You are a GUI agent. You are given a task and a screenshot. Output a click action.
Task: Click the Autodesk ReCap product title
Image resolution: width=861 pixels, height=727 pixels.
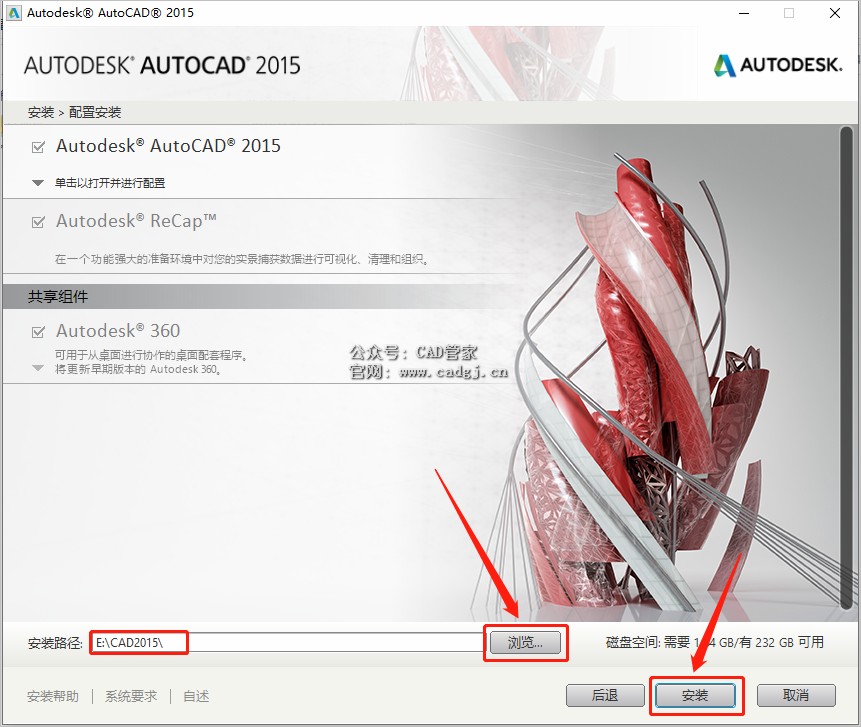[136, 221]
